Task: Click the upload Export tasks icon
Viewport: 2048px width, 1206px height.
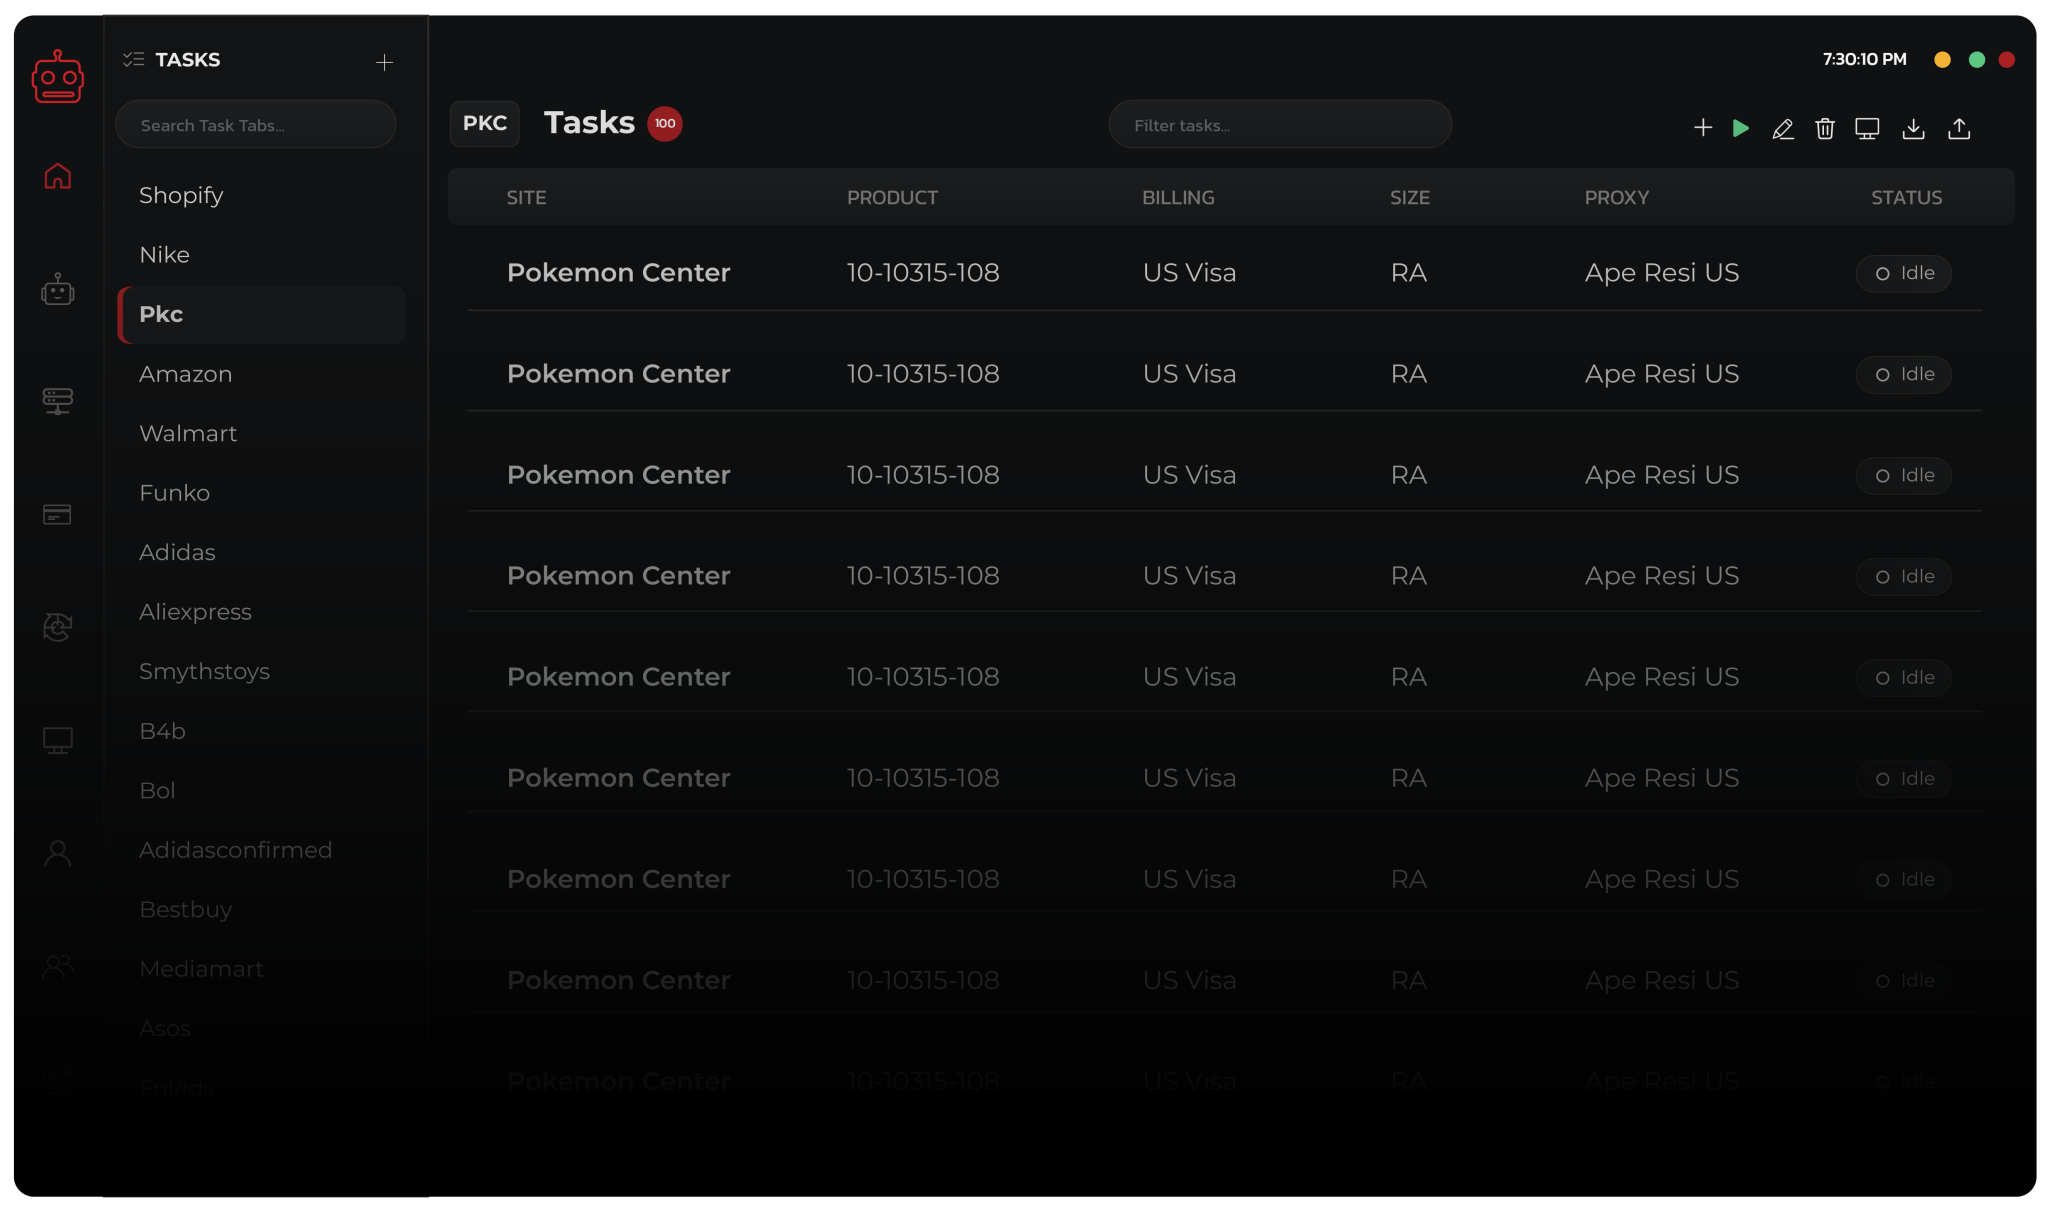Action: tap(1959, 129)
